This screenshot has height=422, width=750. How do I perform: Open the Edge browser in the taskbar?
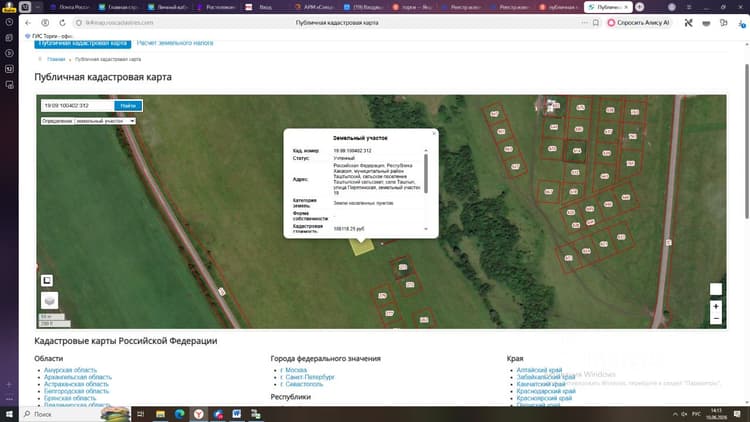tap(179, 414)
